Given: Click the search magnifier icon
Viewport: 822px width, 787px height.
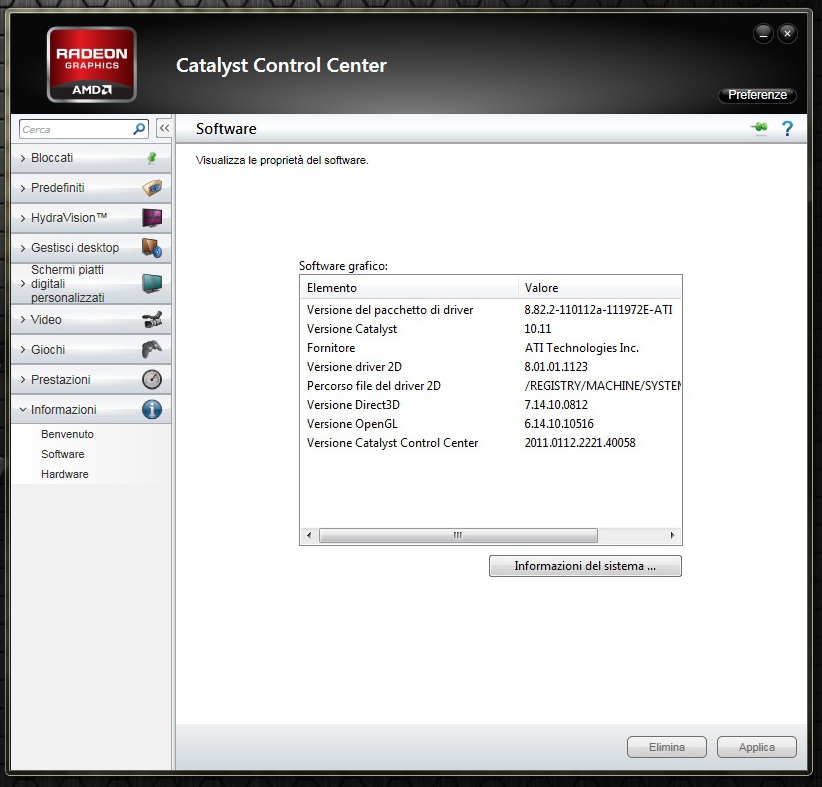Looking at the screenshot, I should (139, 129).
